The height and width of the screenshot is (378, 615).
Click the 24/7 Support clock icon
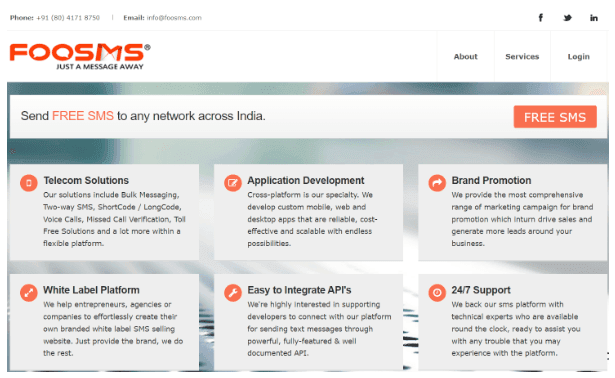coord(437,293)
